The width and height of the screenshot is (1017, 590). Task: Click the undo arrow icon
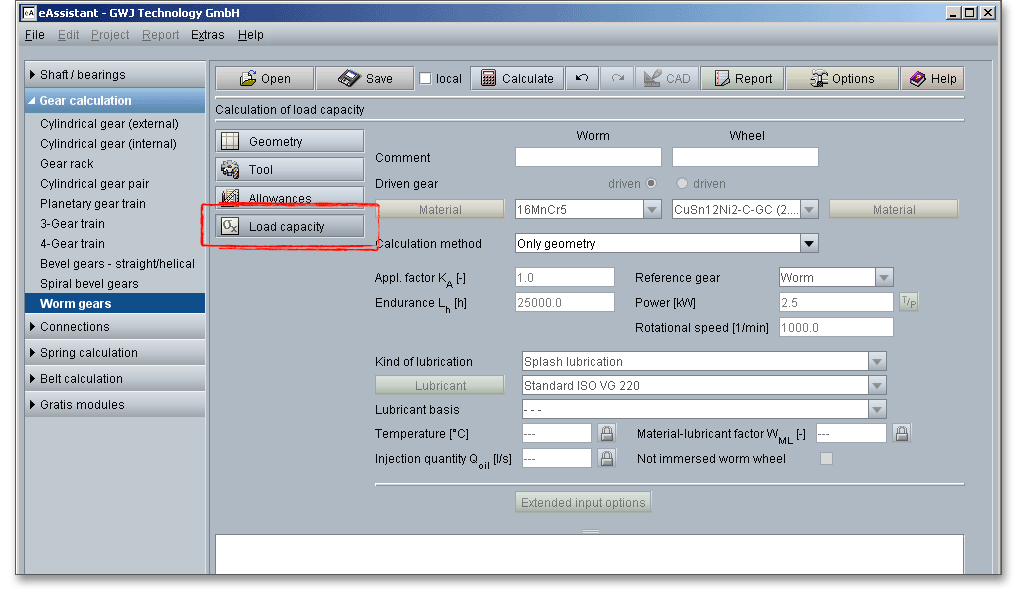point(581,79)
